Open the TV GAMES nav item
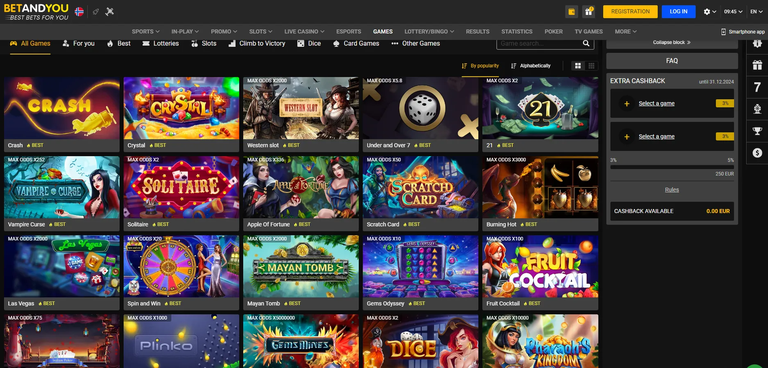This screenshot has height=368, width=768. (x=589, y=31)
